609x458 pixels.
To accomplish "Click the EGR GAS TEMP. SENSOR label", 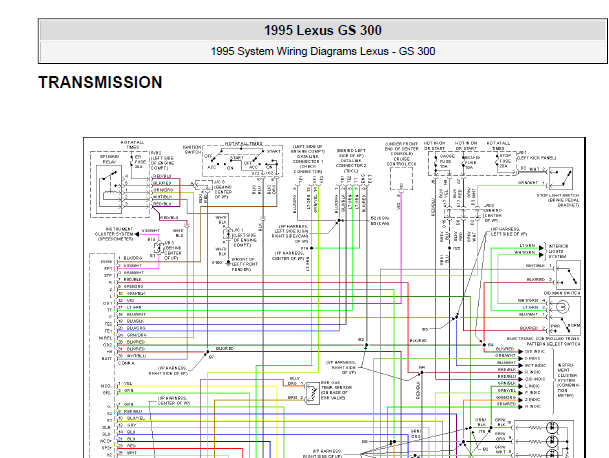I will [337, 390].
